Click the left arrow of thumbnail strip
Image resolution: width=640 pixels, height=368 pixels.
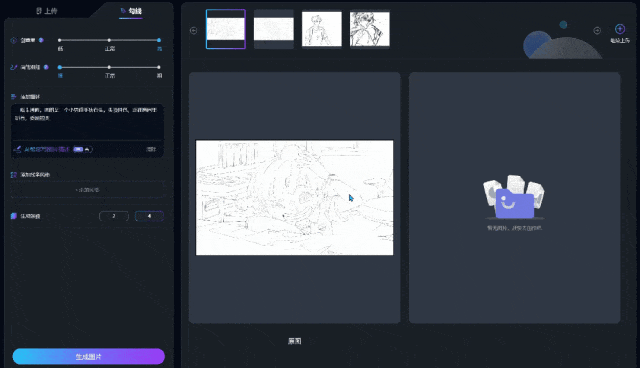pos(193,31)
